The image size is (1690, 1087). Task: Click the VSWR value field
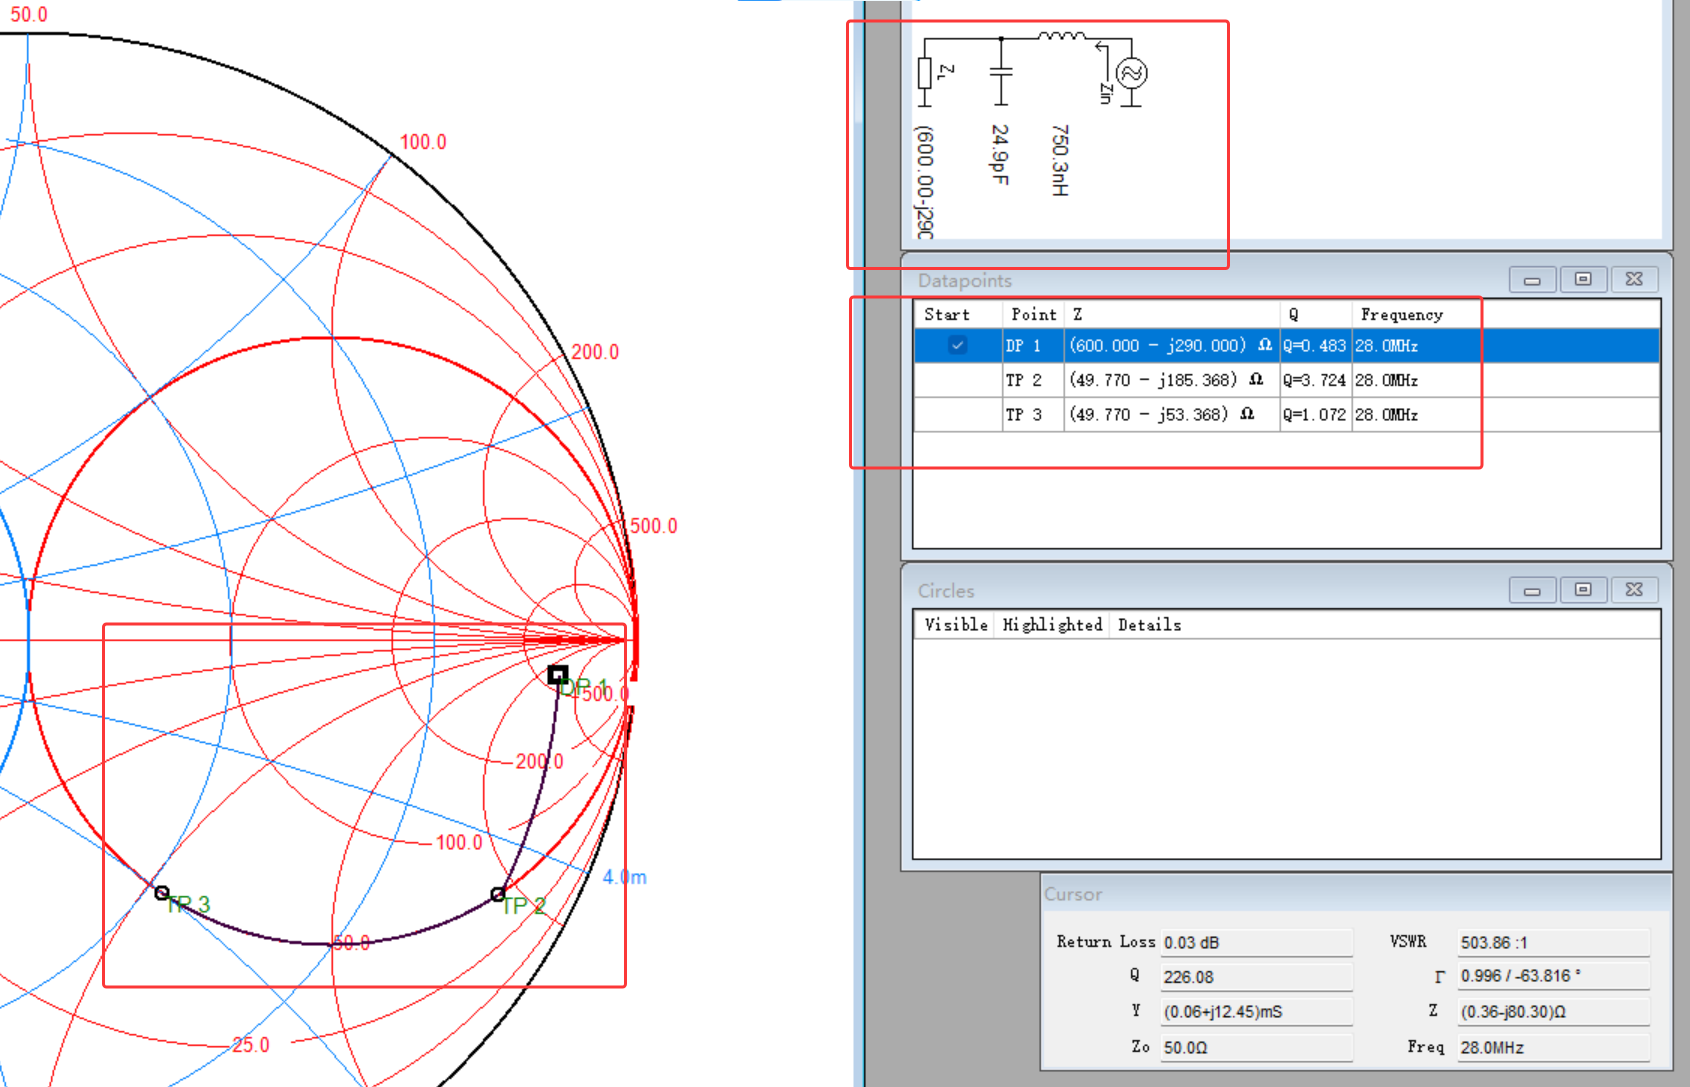point(1552,943)
